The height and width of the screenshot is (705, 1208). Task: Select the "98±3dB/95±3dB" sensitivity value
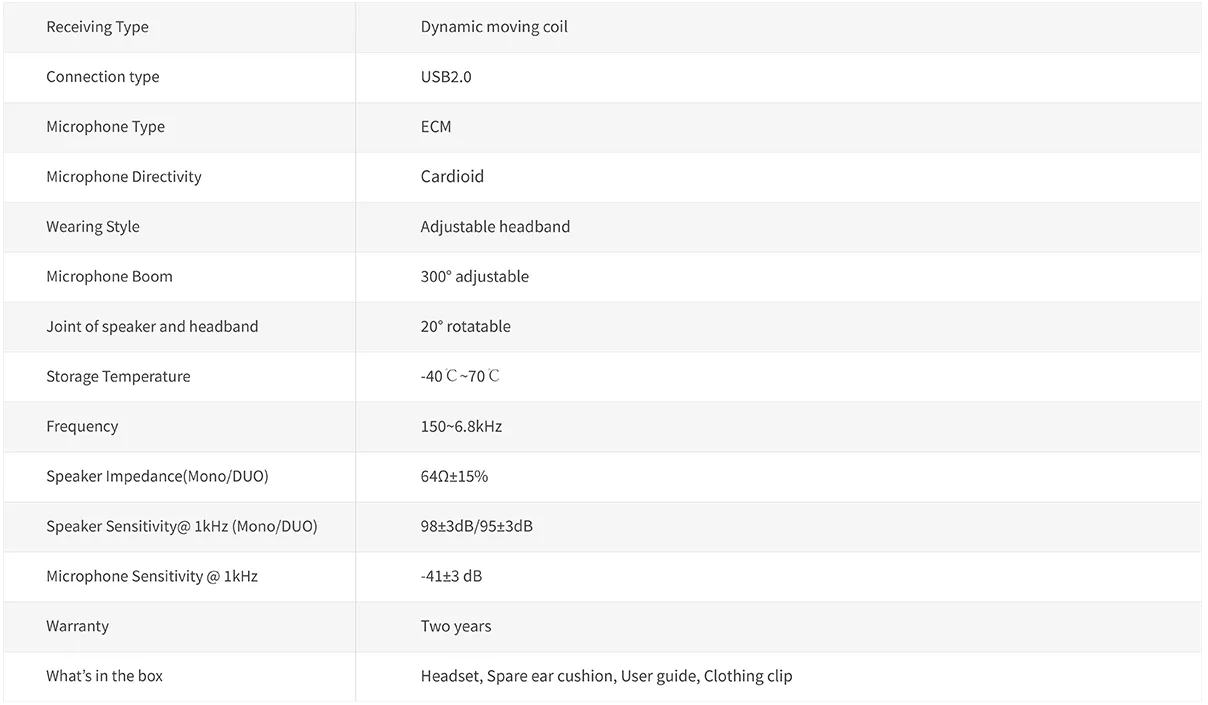pos(476,527)
